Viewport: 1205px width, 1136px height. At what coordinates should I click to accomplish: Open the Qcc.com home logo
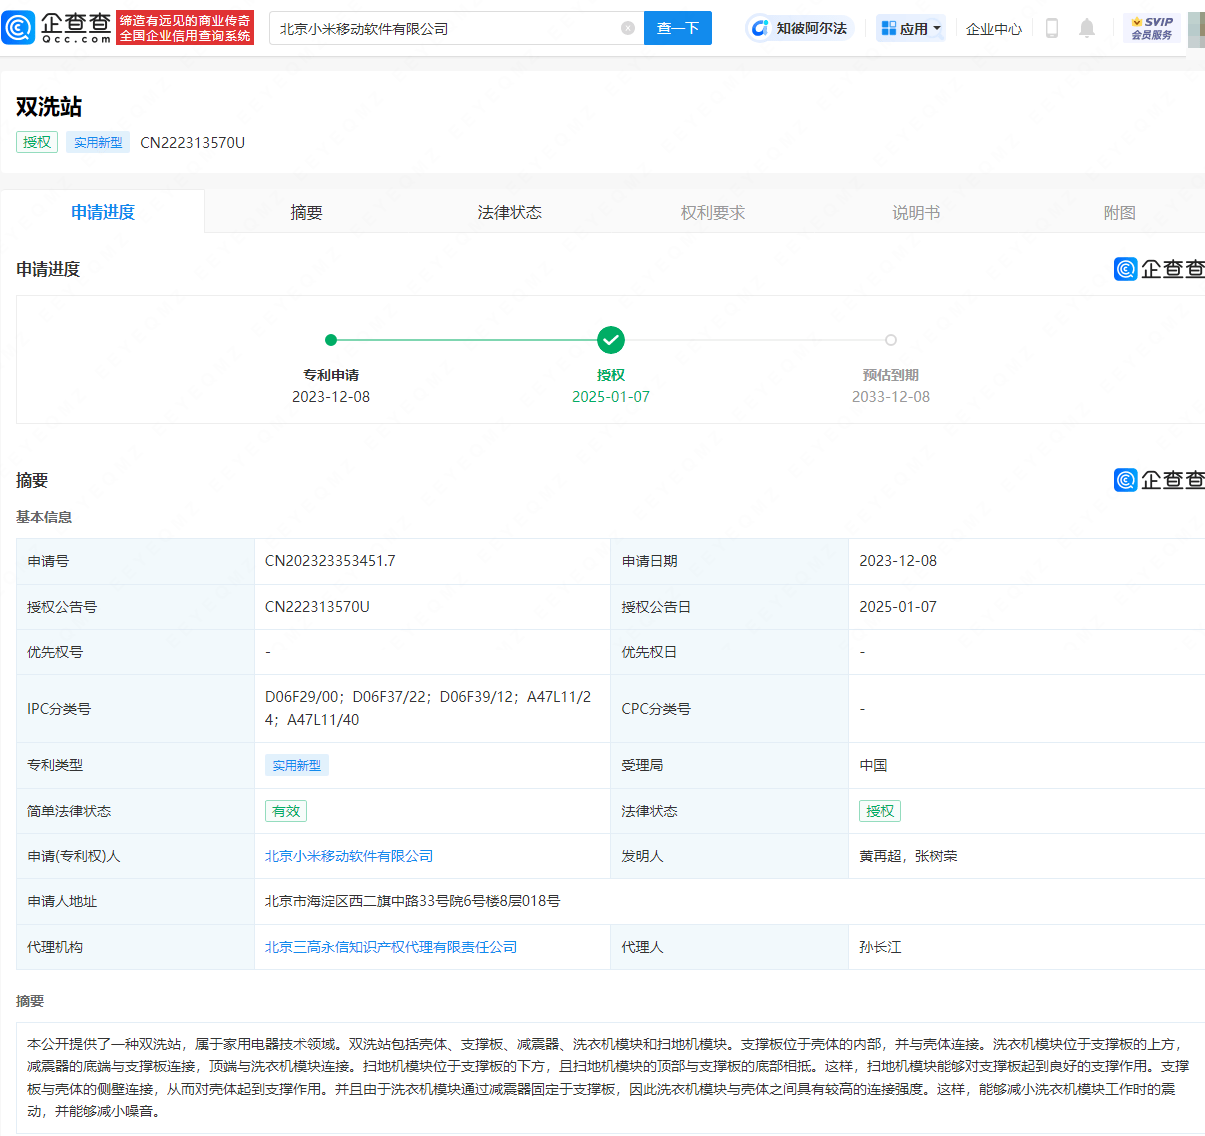(x=57, y=28)
